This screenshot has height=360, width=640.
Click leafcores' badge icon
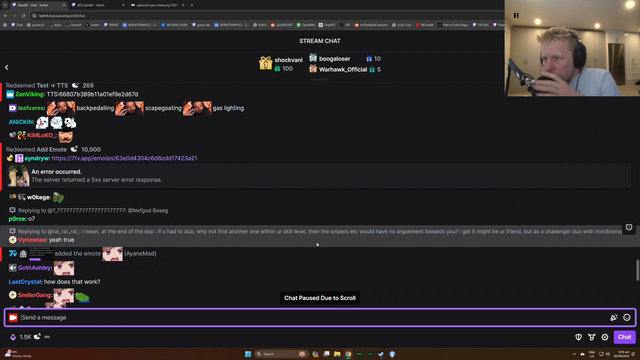coord(13,108)
